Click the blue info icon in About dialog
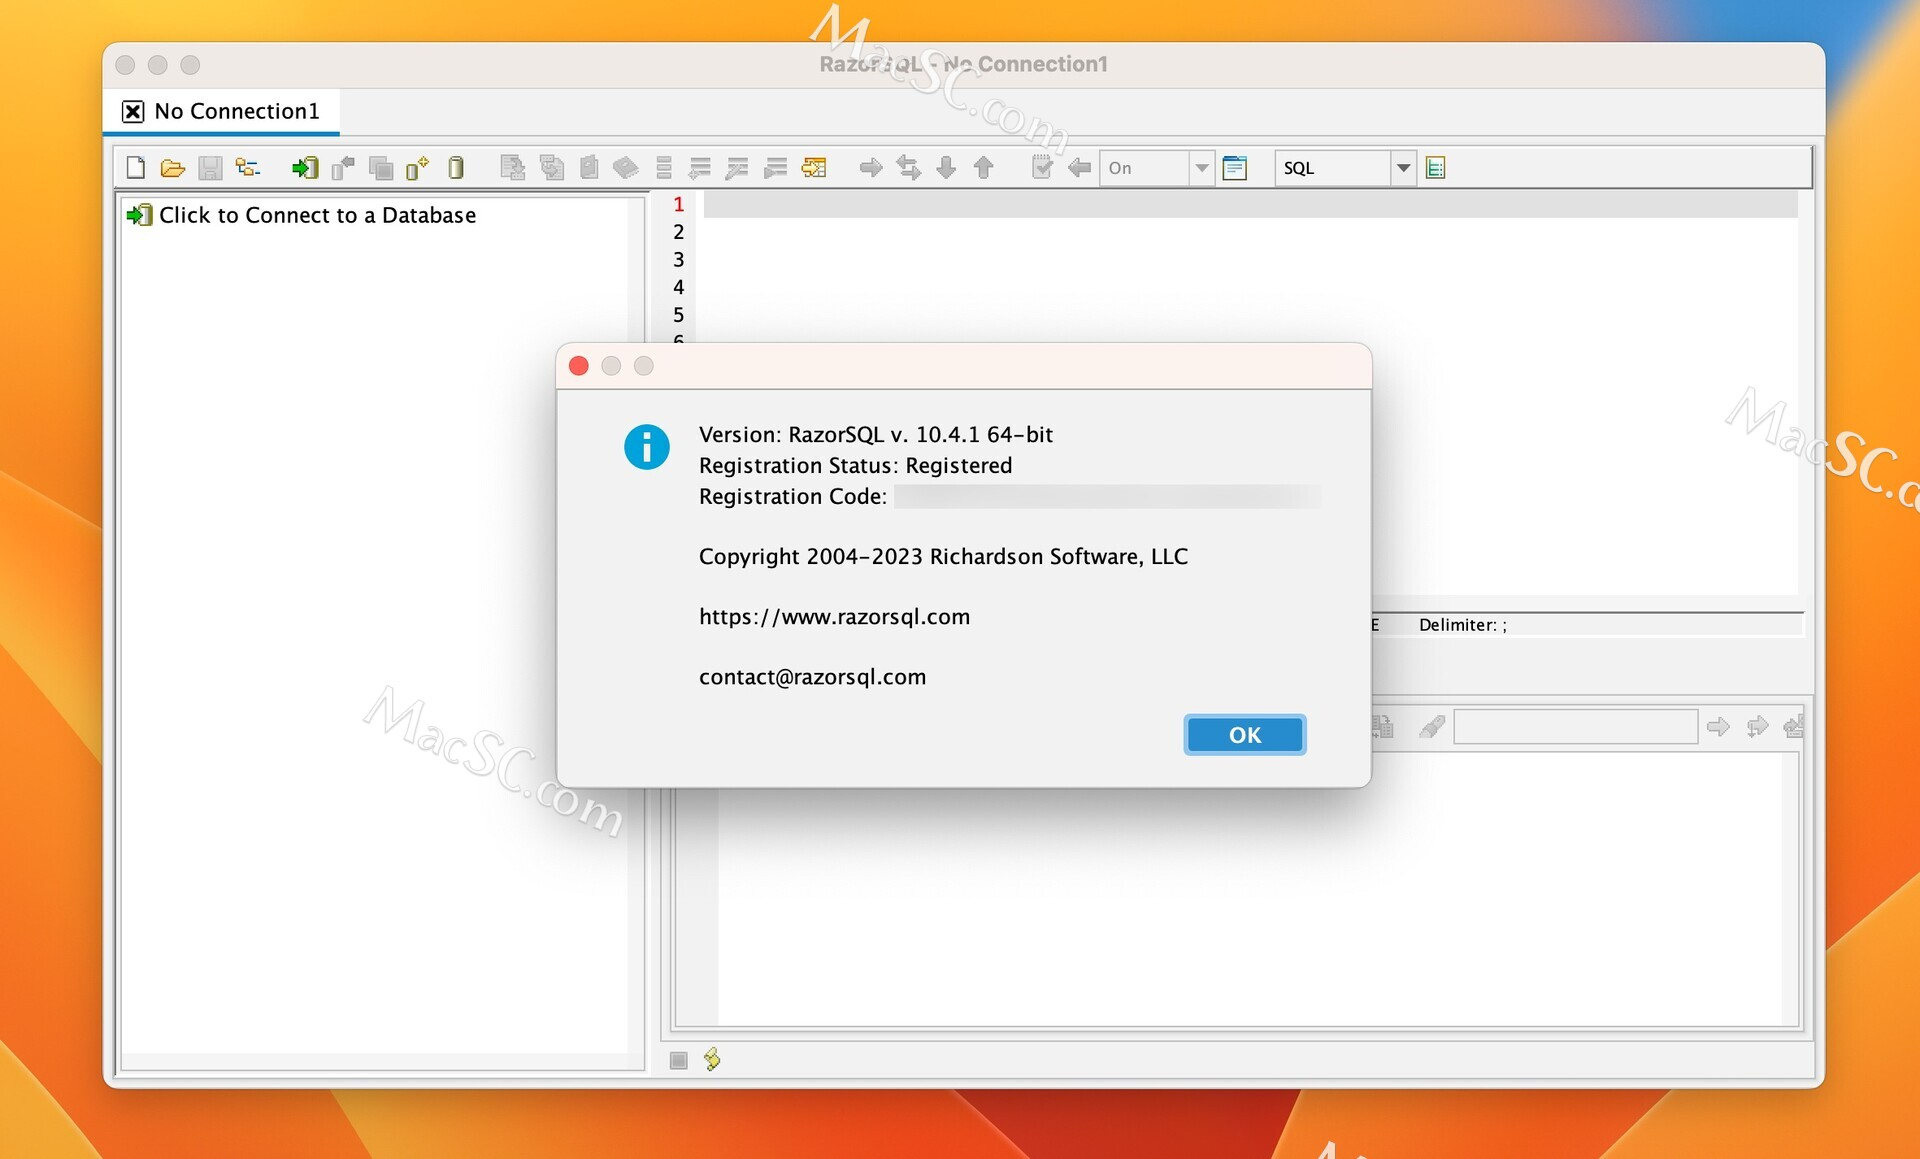This screenshot has width=1920, height=1159. [x=647, y=446]
